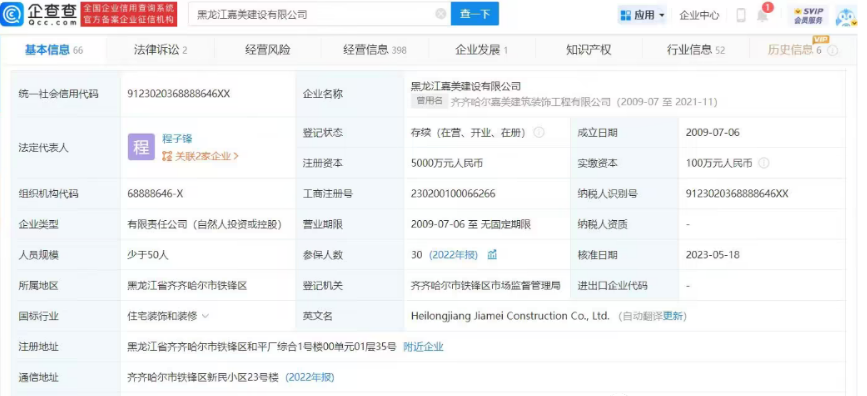Viewport: 867px width, 396px height.
Task: Click the red official credit agency banner
Action: (x=128, y=14)
